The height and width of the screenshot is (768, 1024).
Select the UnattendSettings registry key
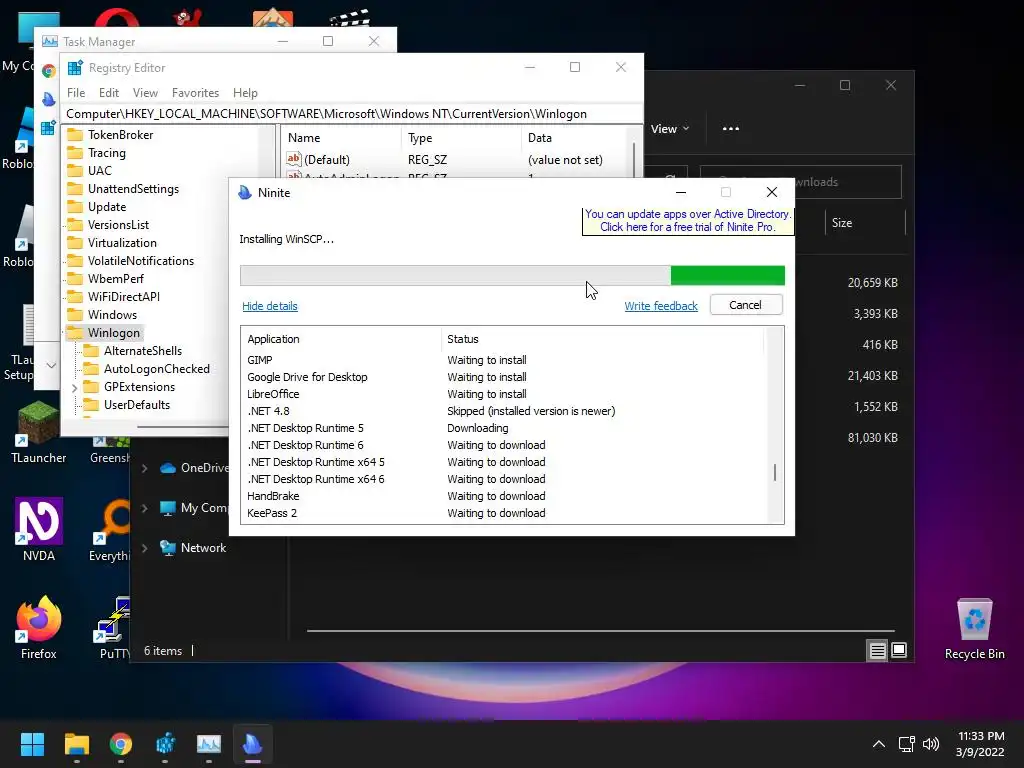tap(133, 189)
